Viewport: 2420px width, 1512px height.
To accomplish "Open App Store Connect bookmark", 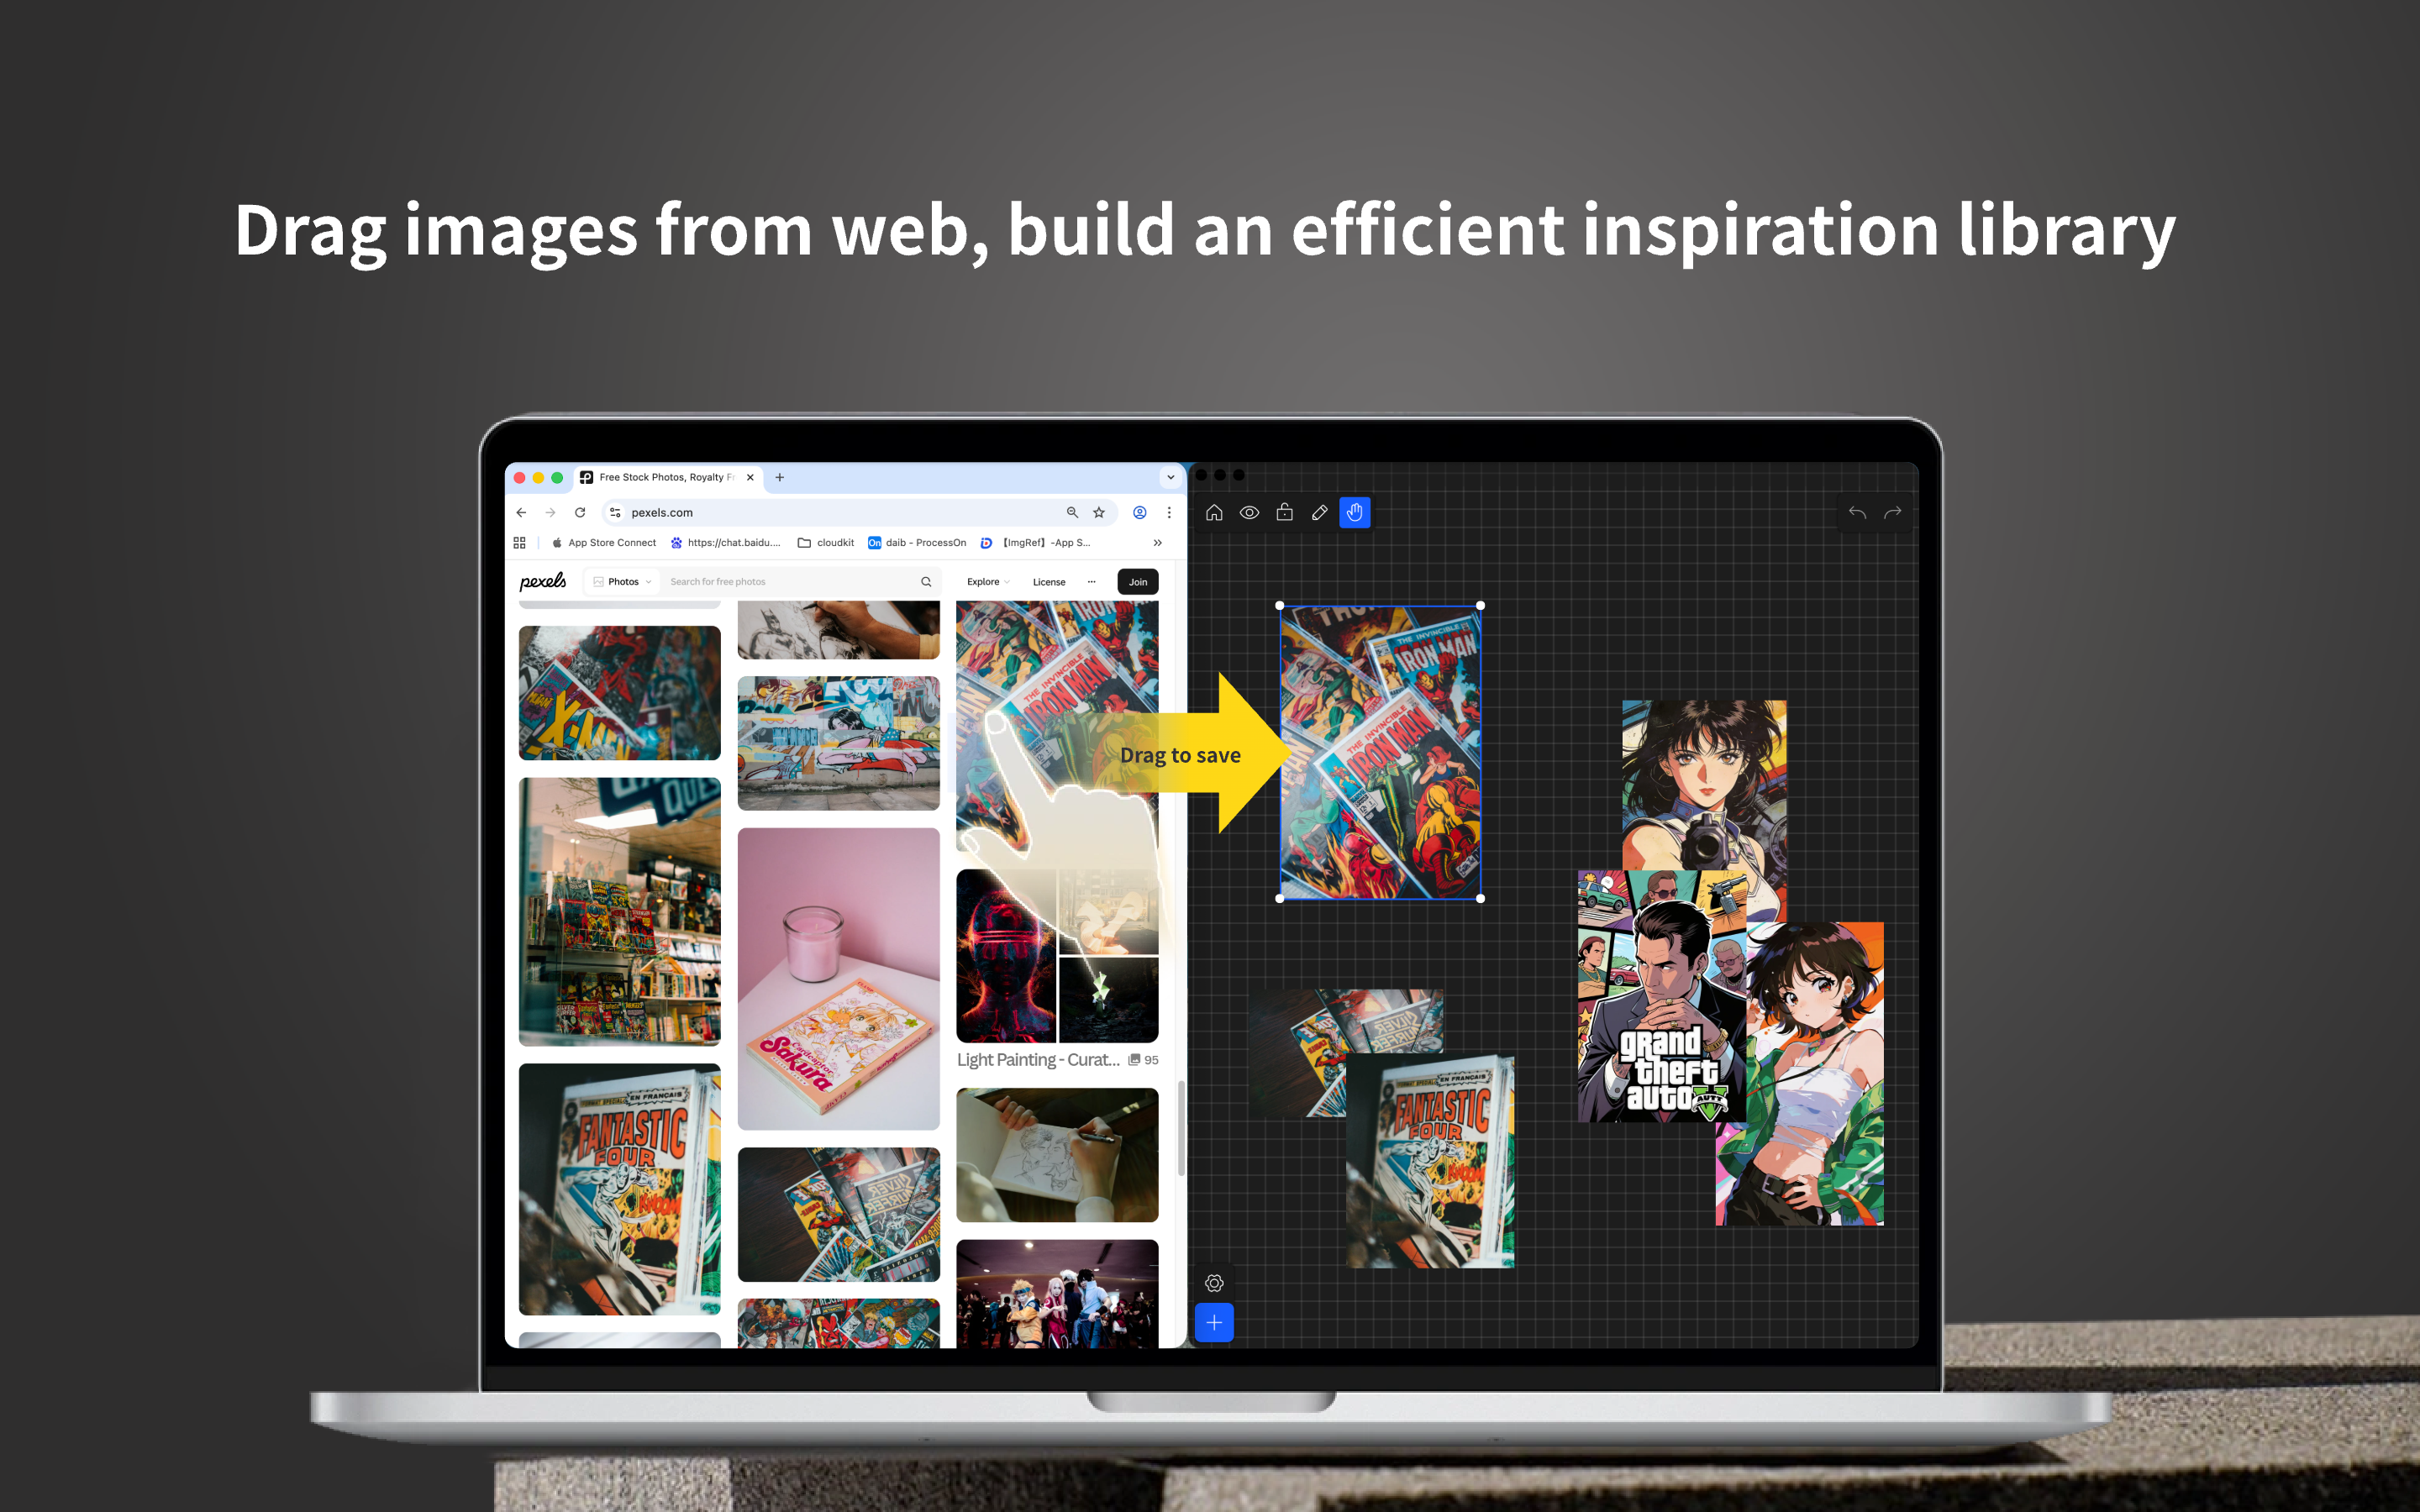I will [x=604, y=543].
